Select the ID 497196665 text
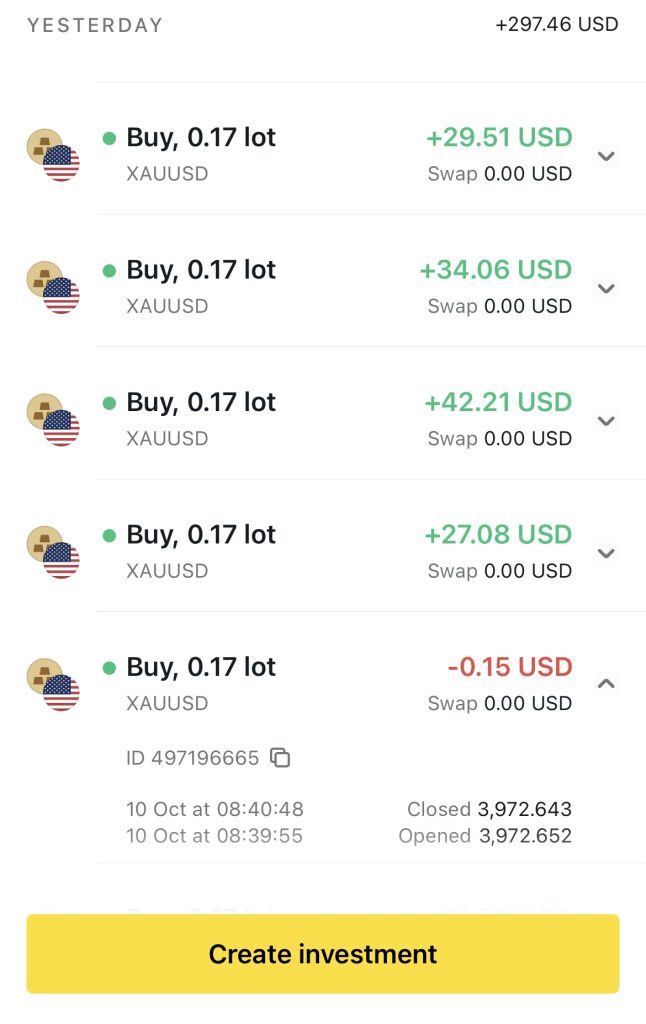The height and width of the screenshot is (1024, 646). coord(192,758)
